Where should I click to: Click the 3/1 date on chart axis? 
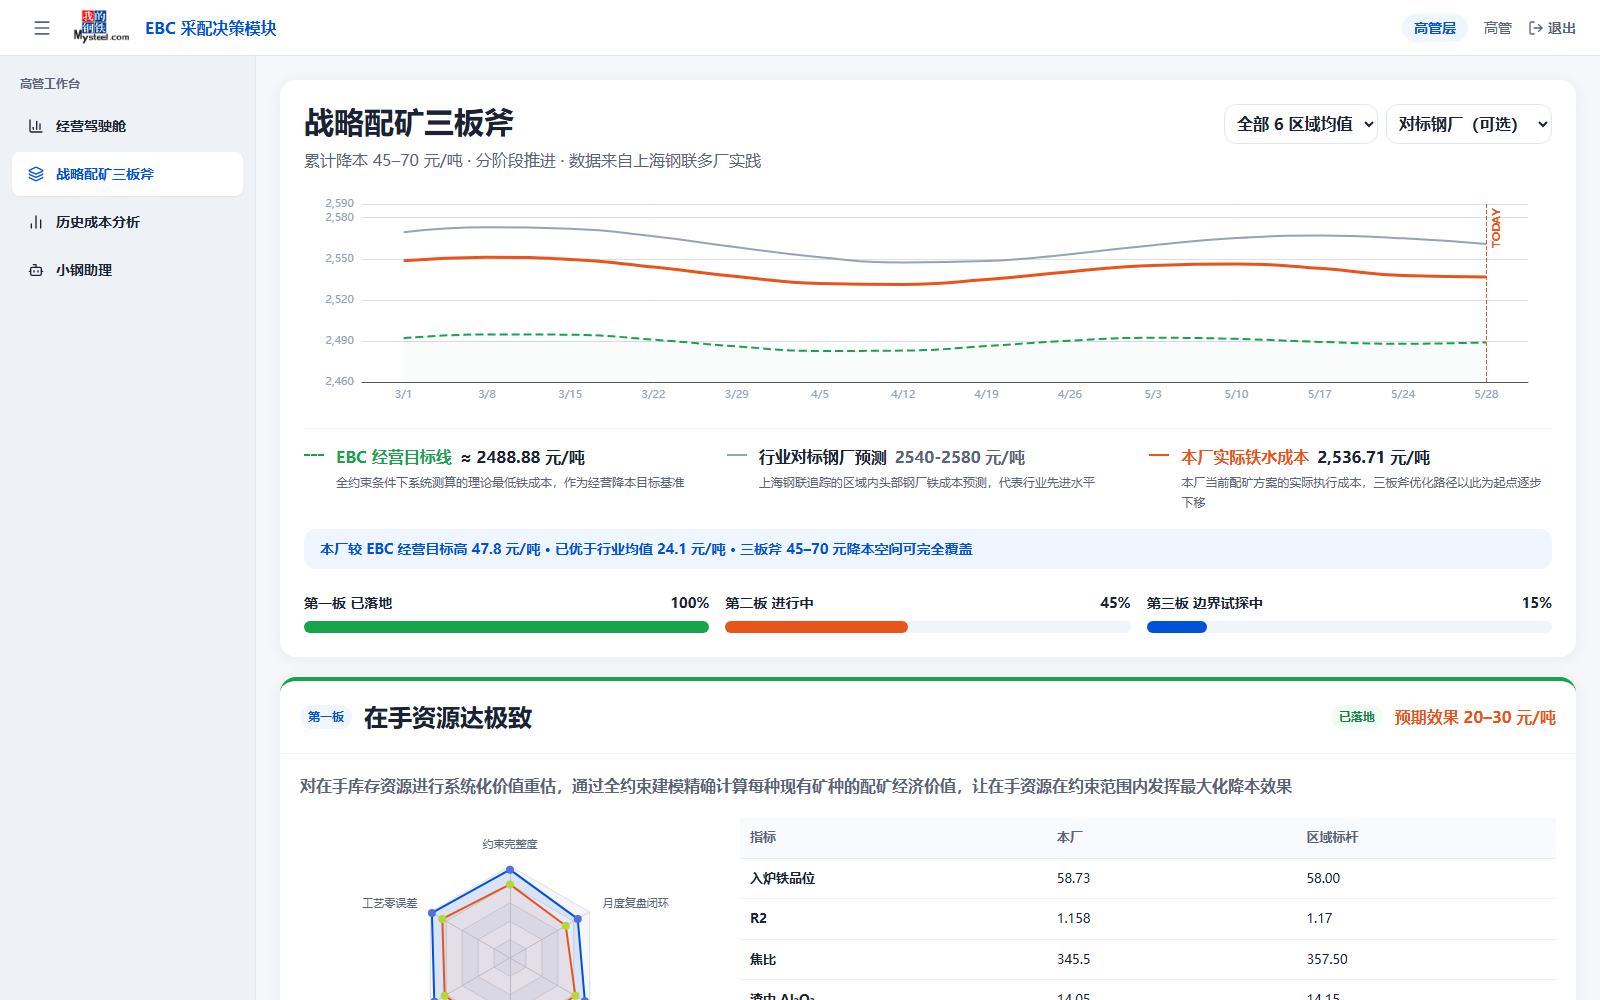tap(403, 394)
